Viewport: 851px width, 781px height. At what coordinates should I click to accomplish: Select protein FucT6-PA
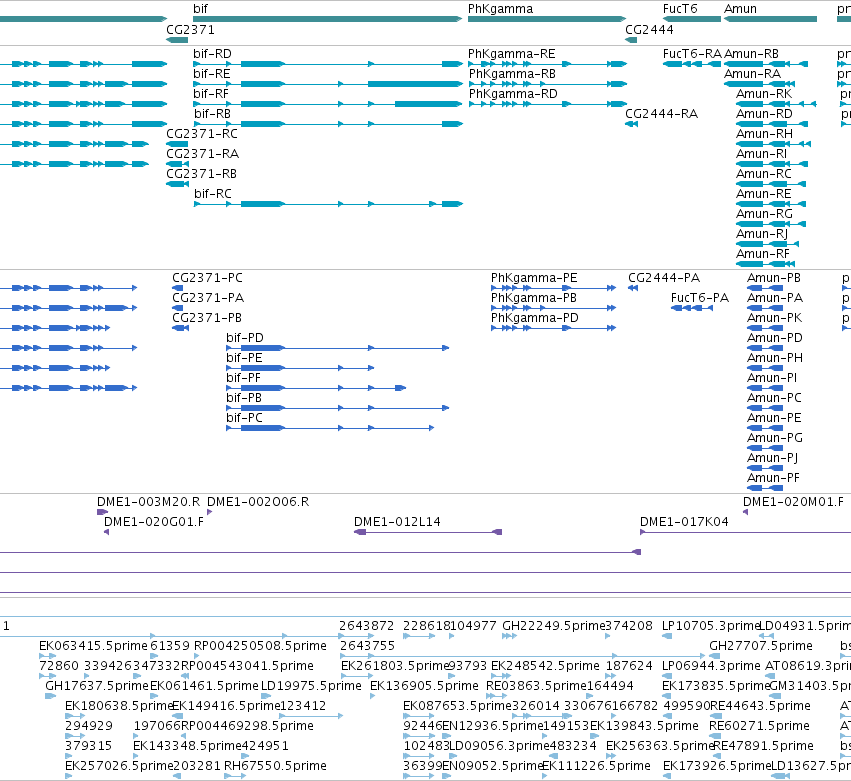[700, 298]
